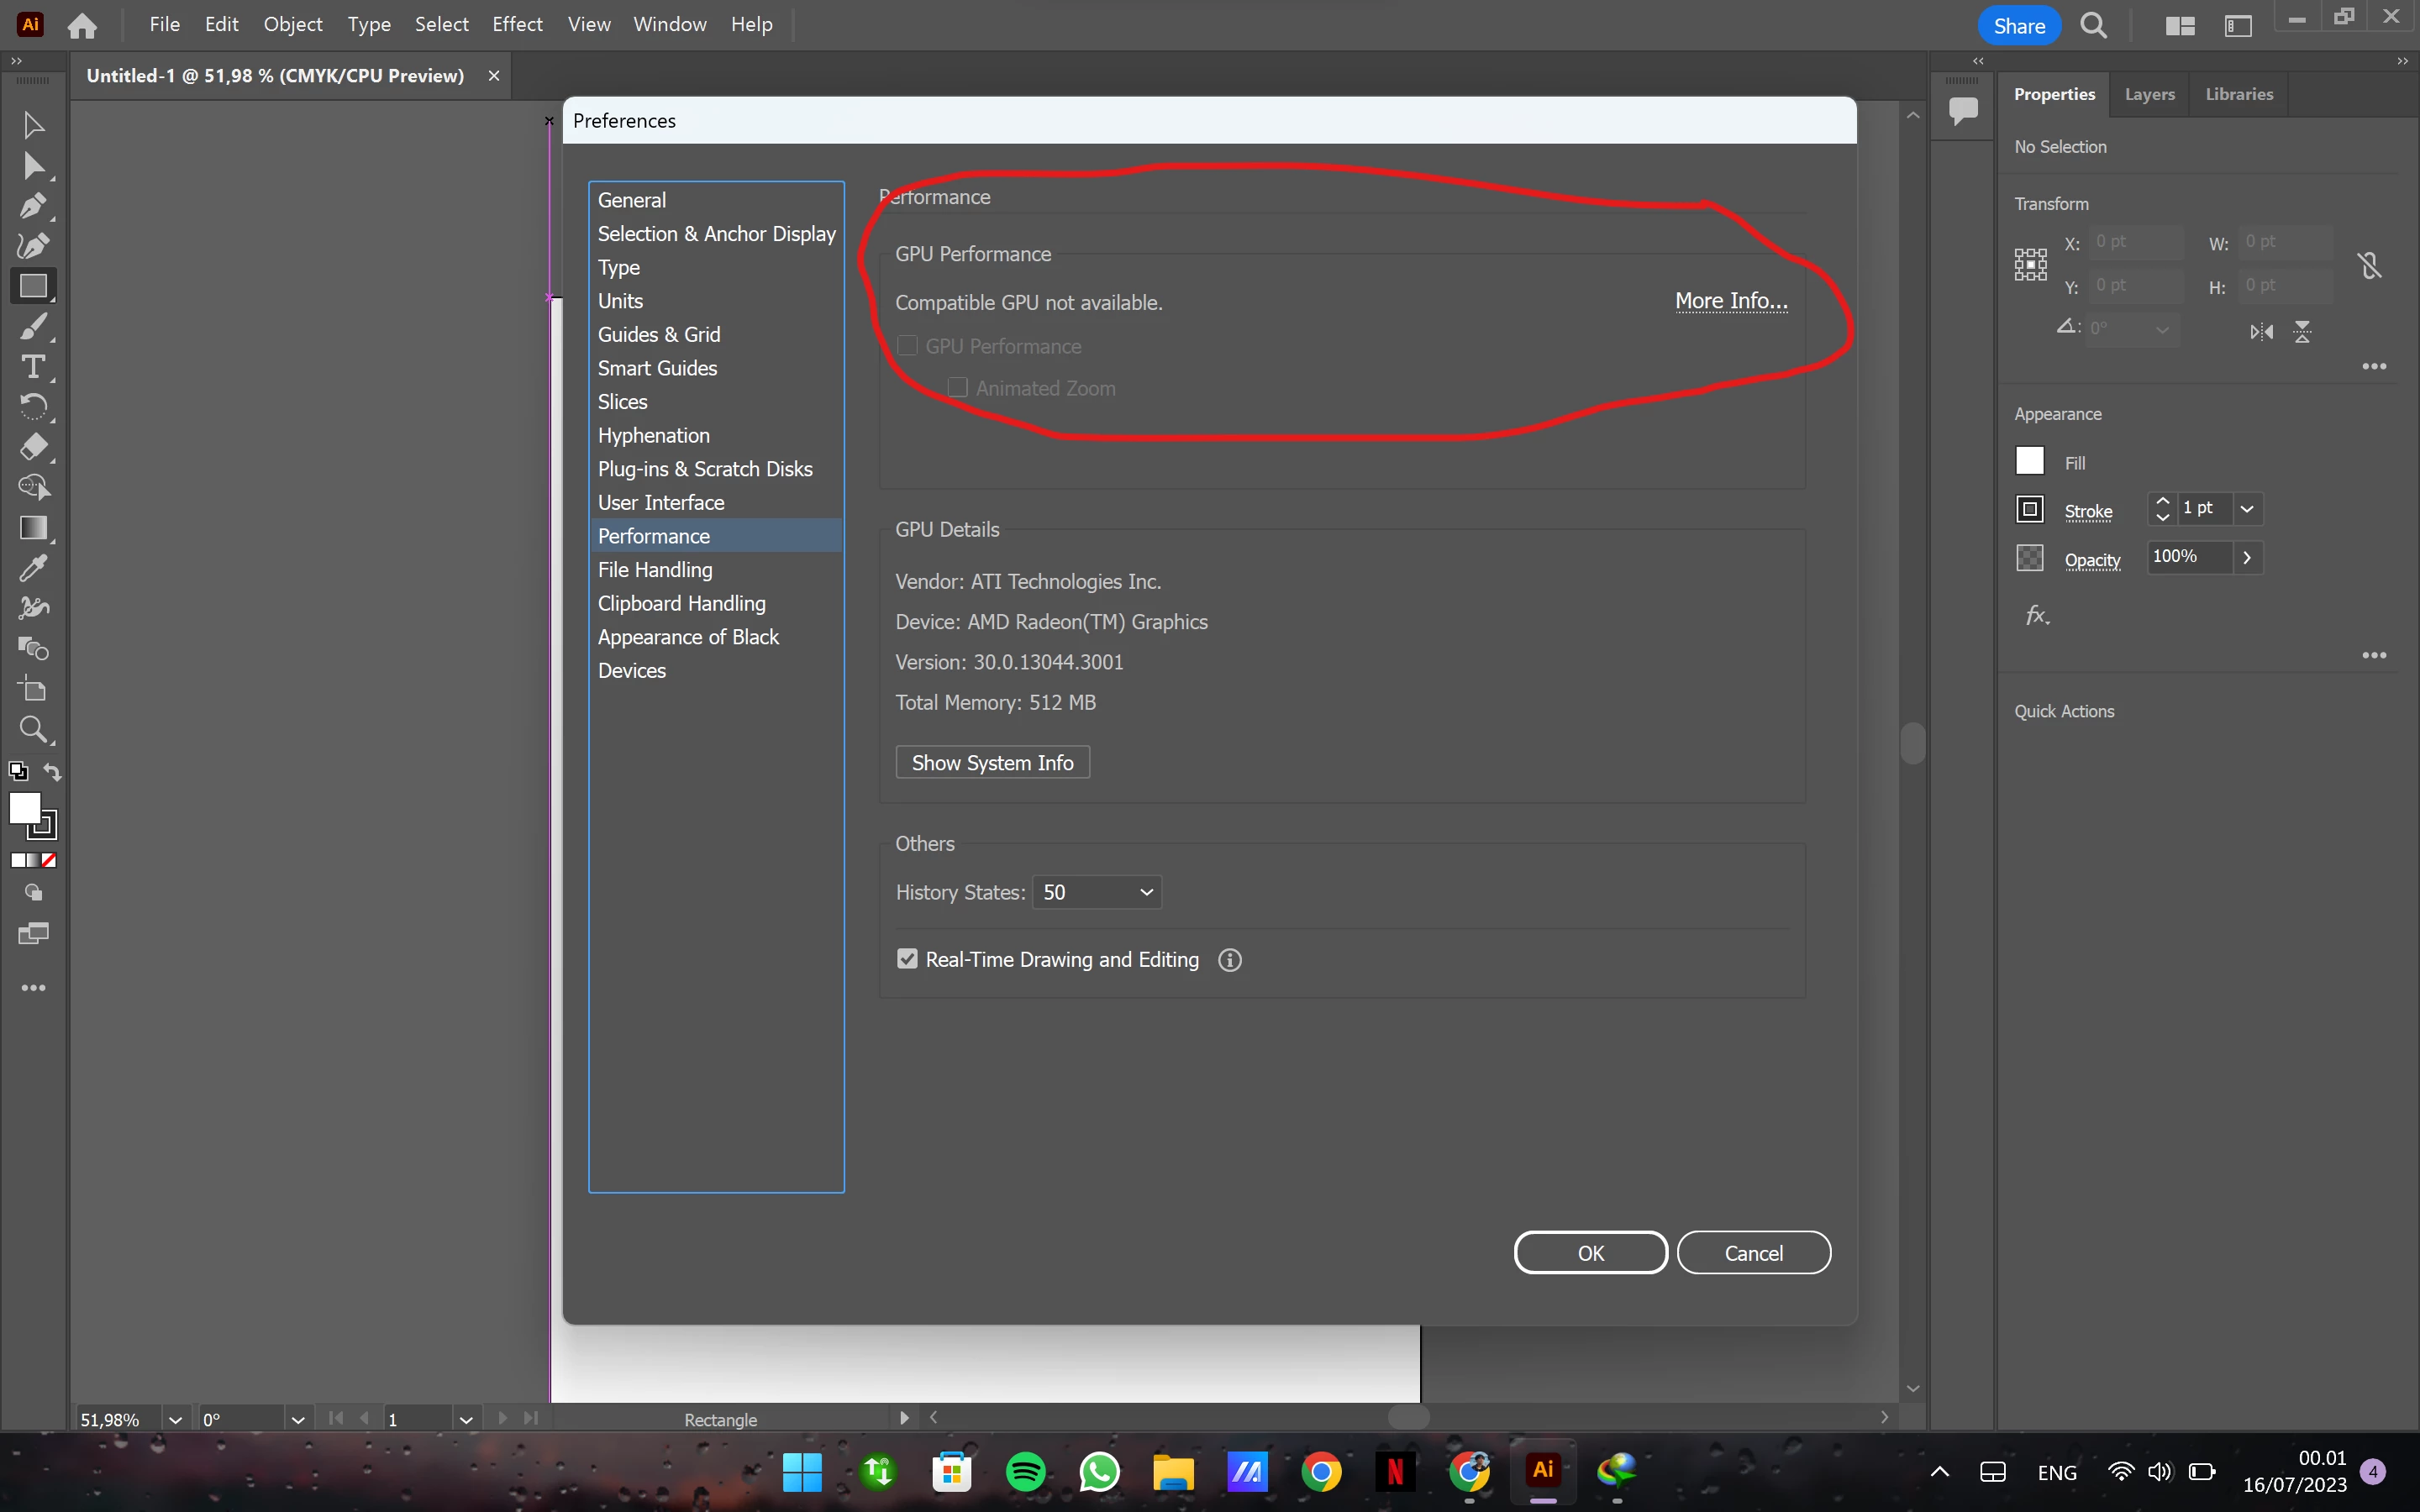Click the Home icon in top bar
2420x1512 pixels.
pyautogui.click(x=82, y=25)
